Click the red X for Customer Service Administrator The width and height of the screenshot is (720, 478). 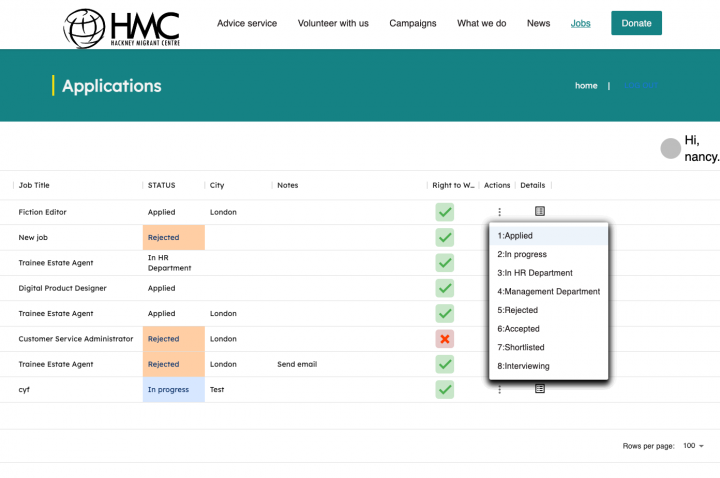445,339
